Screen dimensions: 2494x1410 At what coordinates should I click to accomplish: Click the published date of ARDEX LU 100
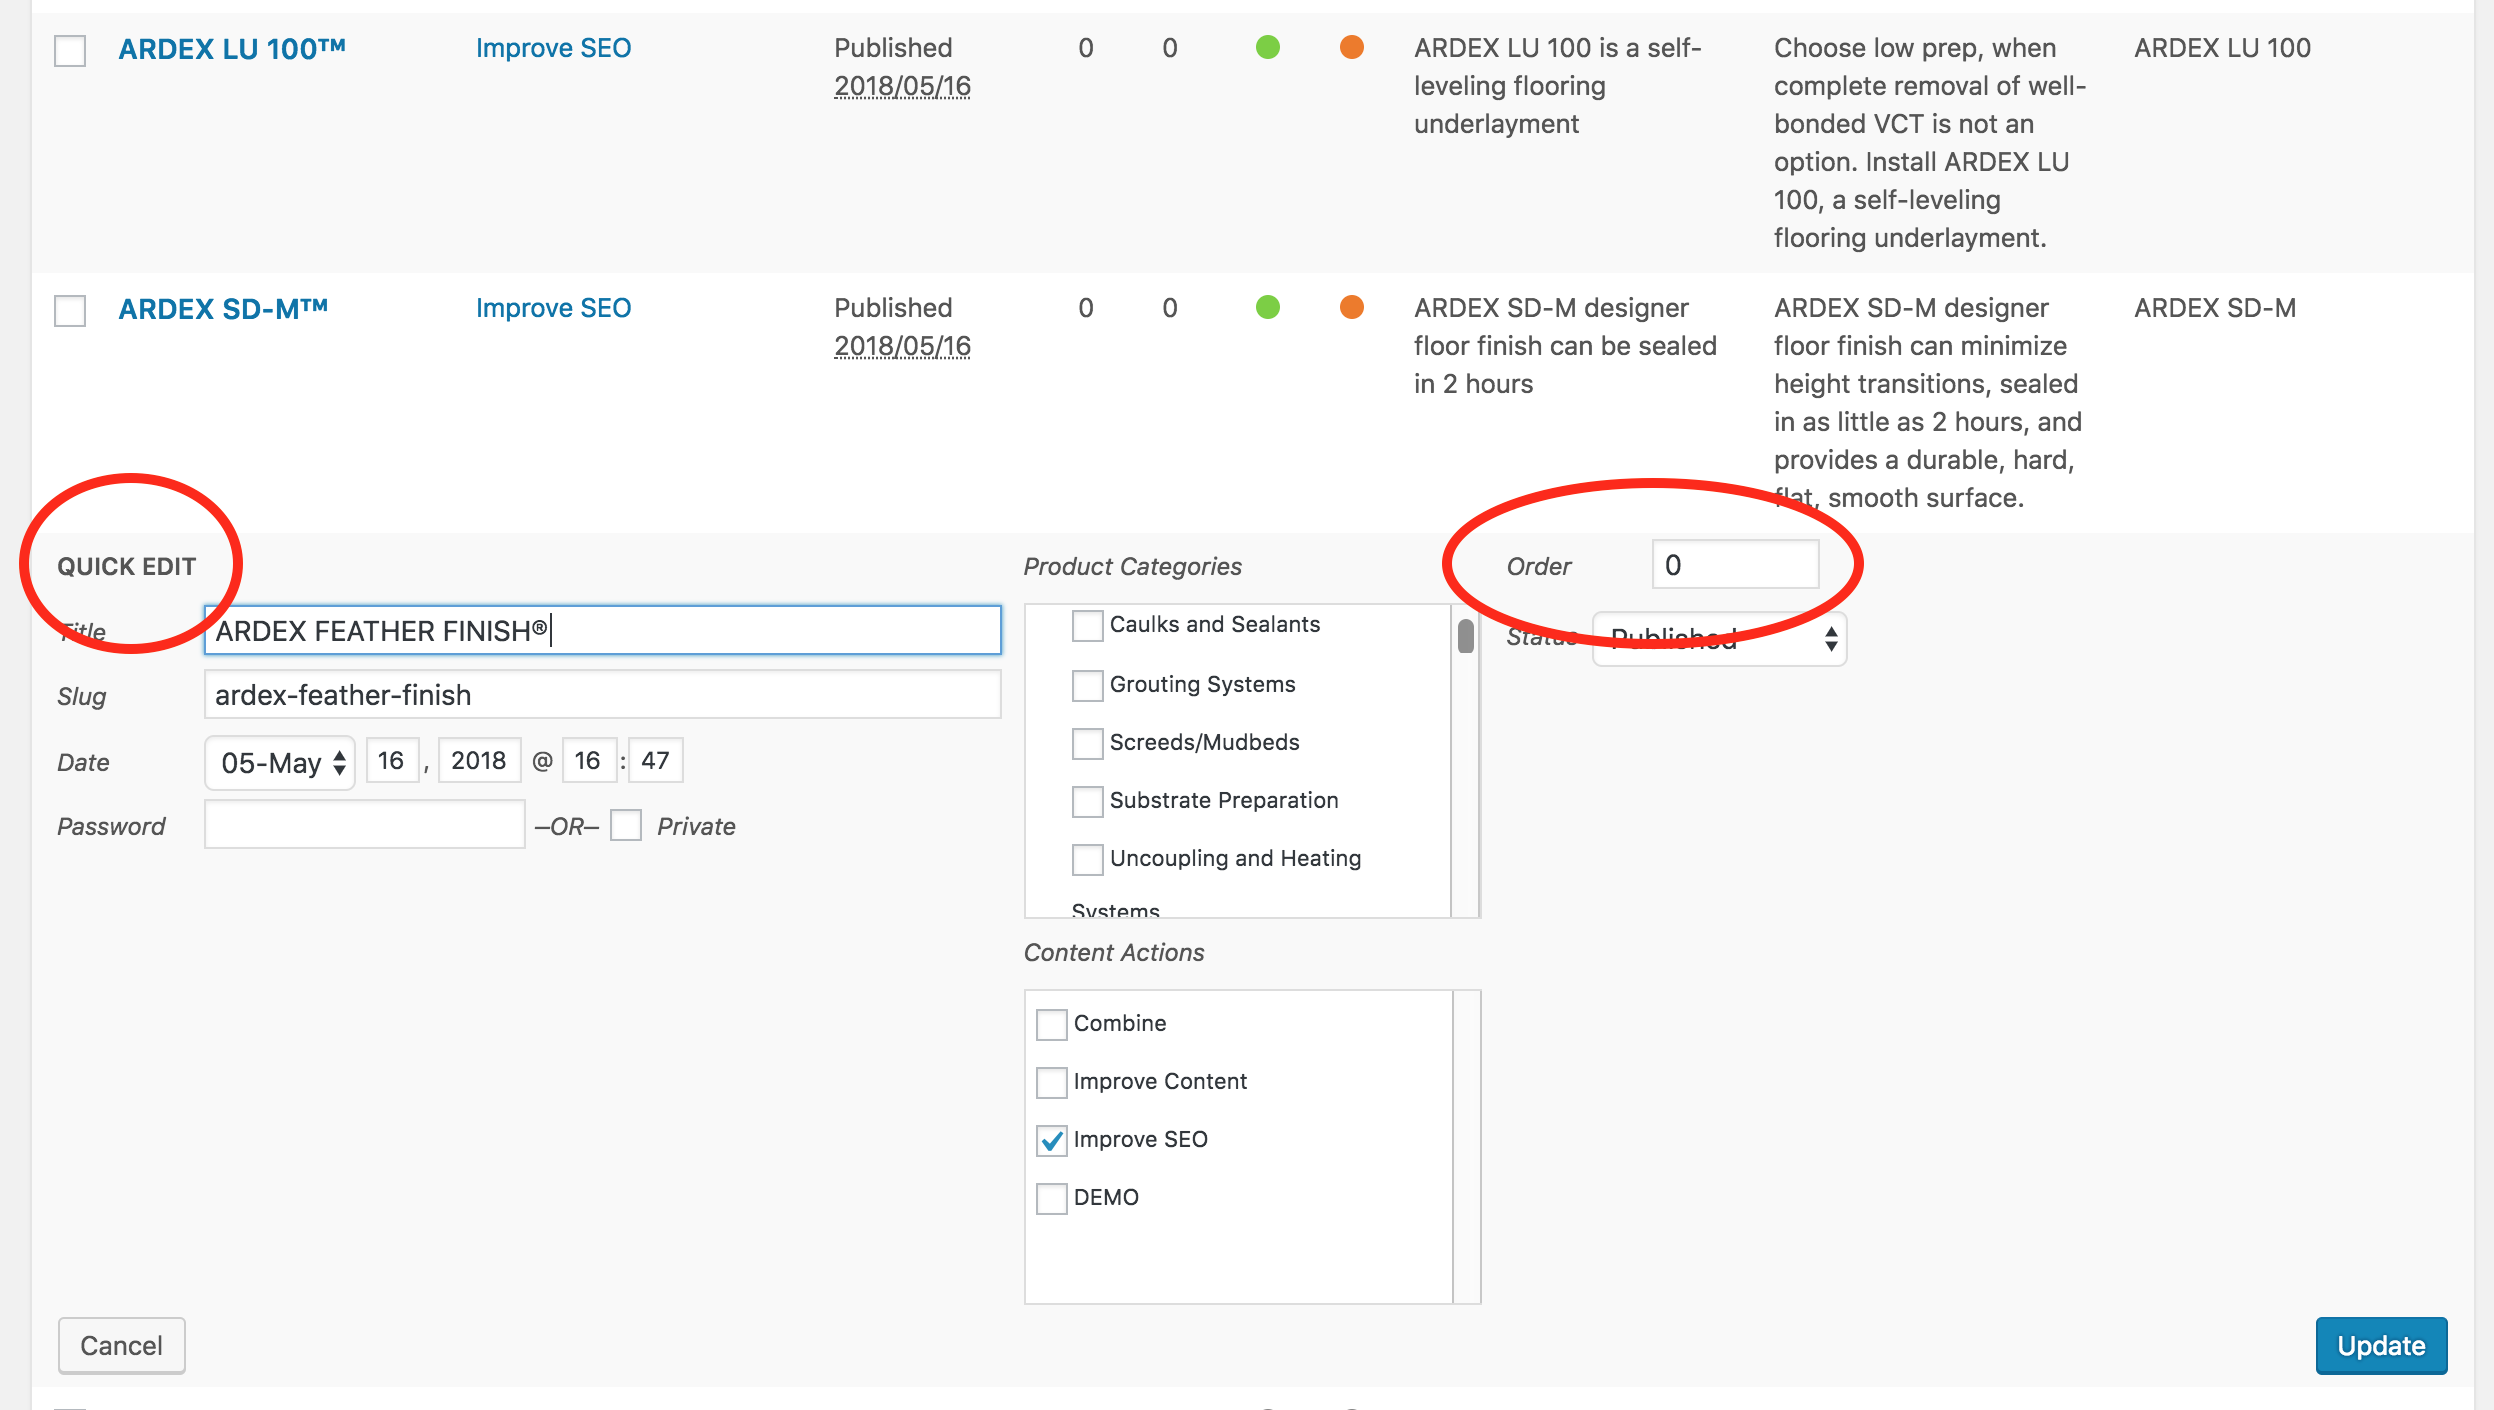tap(902, 86)
